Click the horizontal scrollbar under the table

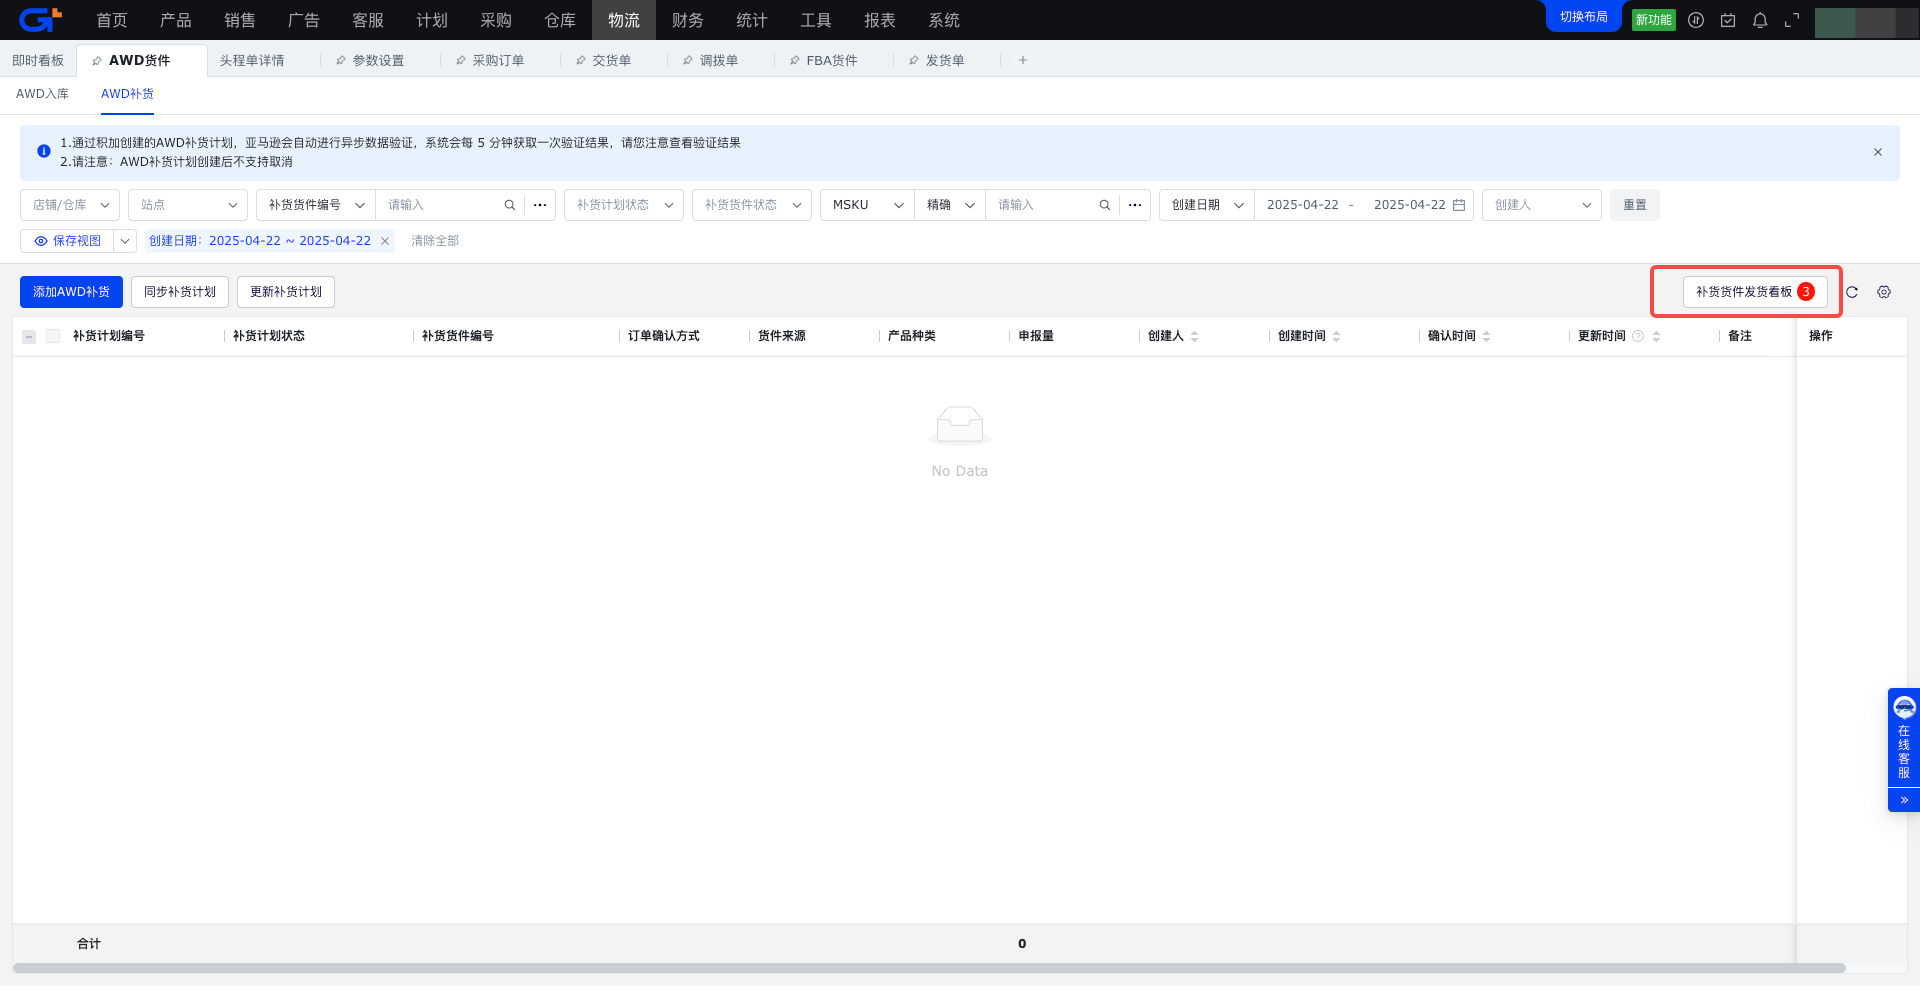point(929,968)
